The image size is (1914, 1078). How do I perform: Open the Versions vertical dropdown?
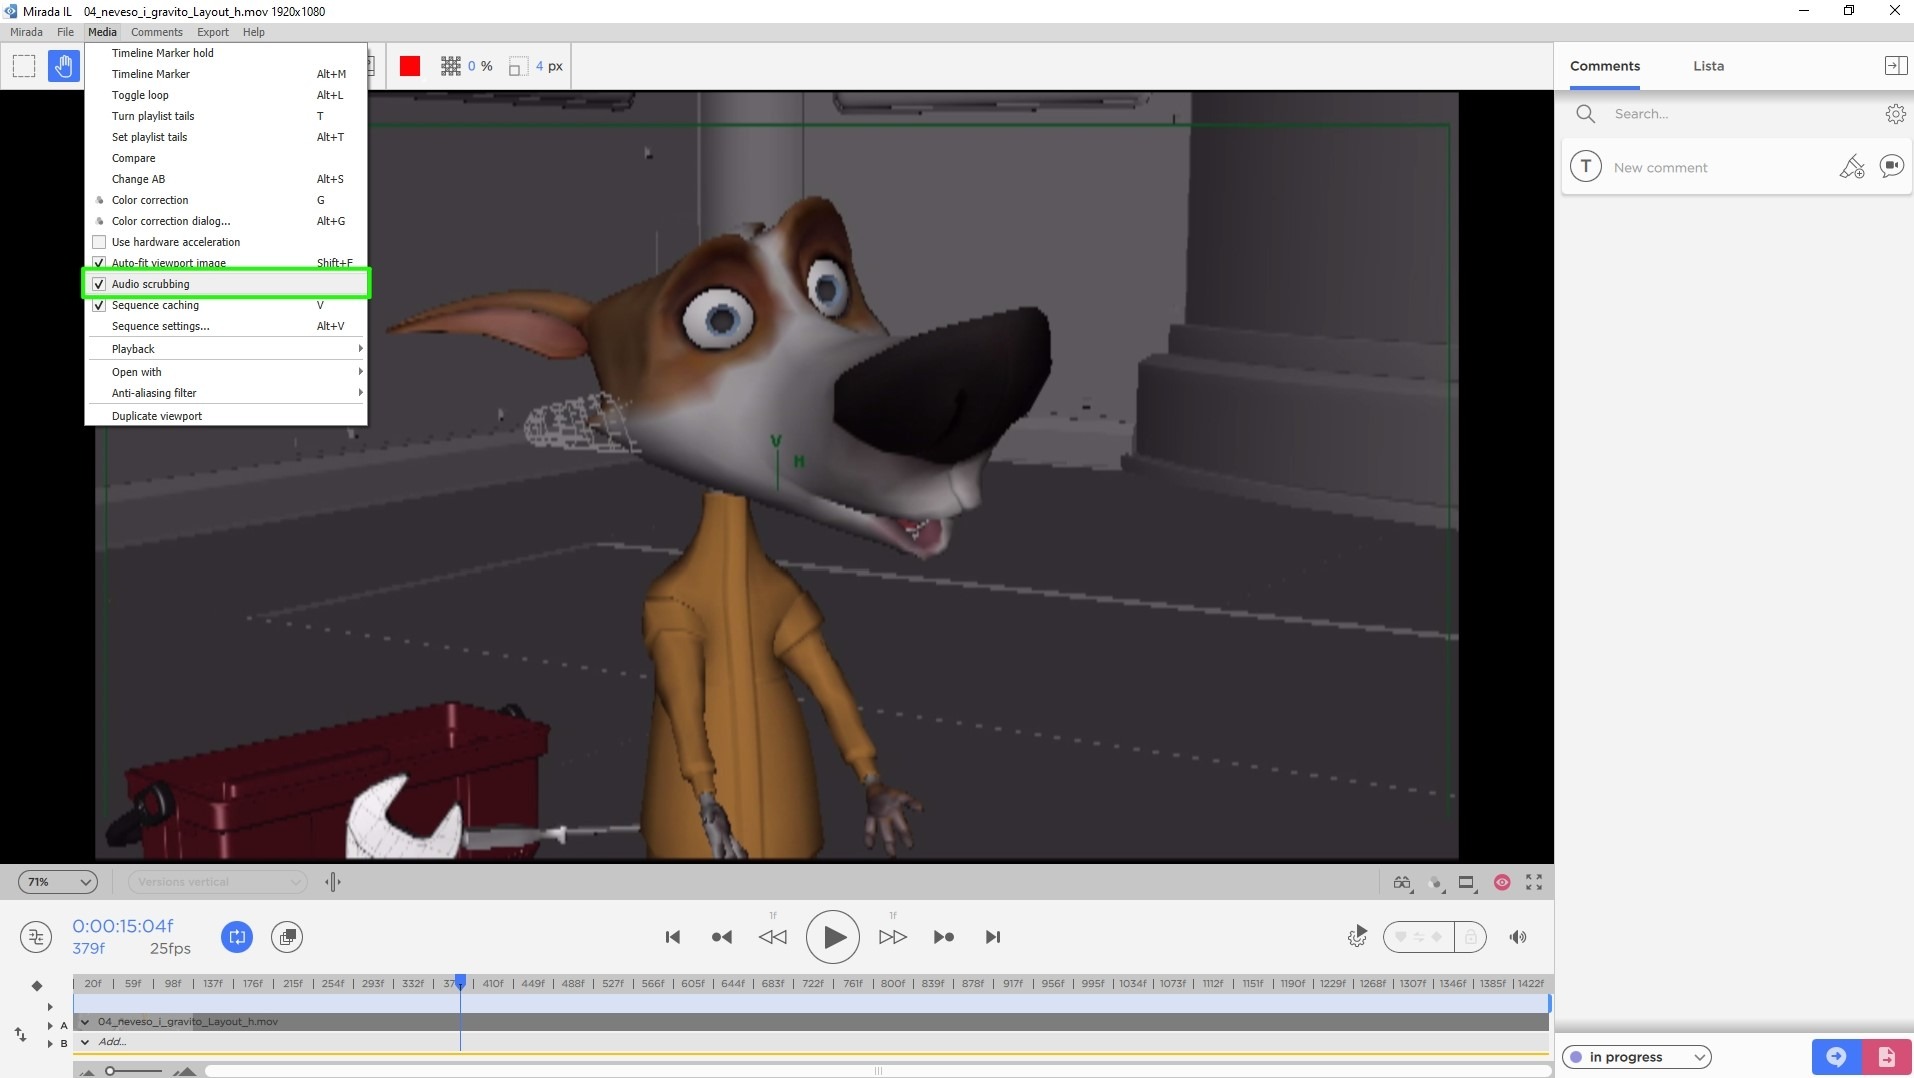point(217,882)
